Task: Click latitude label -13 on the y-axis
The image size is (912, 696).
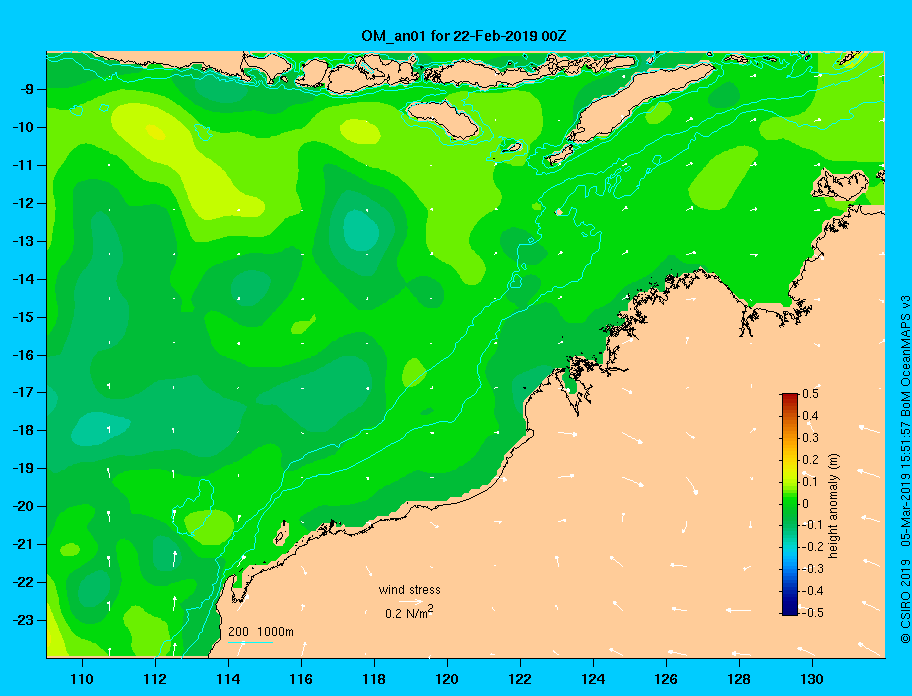Action: click(22, 241)
